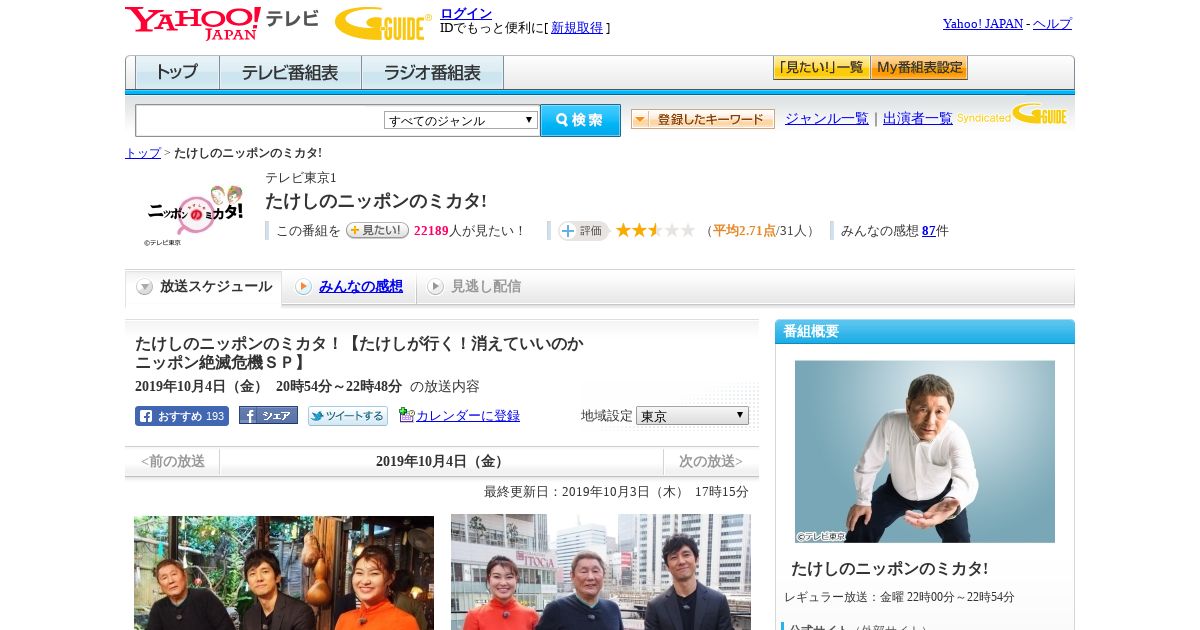Screen dimensions: 1200x630
Task: Click the right outdoor trio photo
Action: pyautogui.click(x=601, y=572)
